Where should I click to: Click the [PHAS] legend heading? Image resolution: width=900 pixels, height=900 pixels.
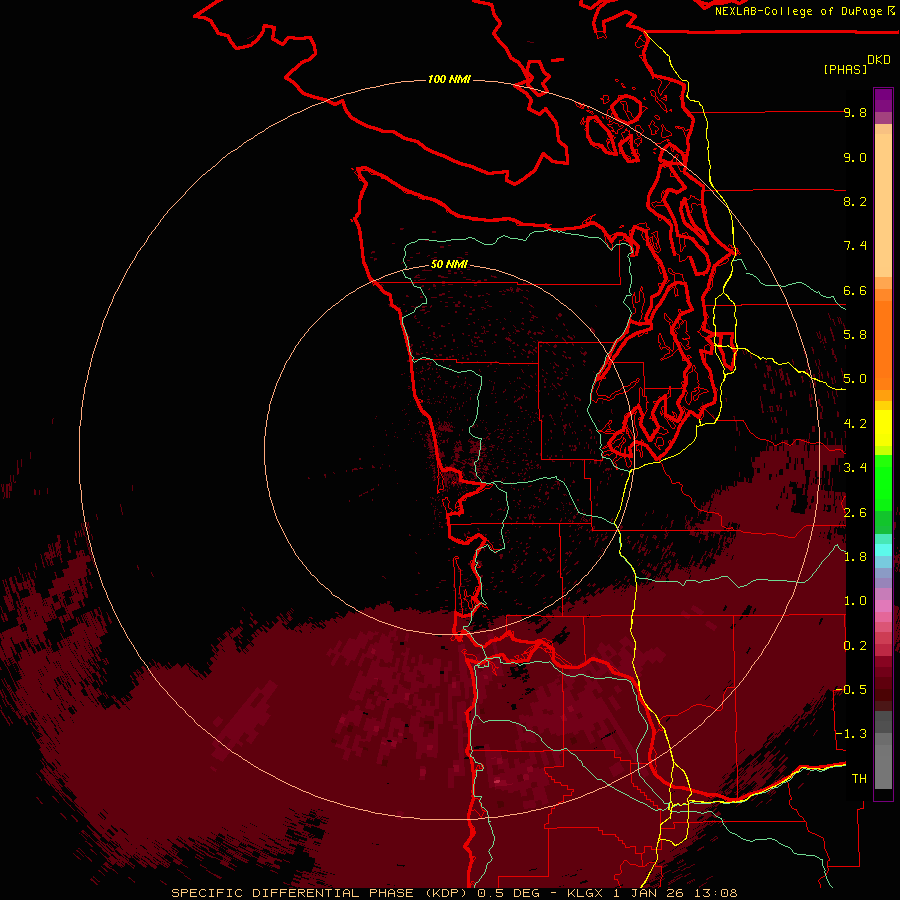pos(845,69)
